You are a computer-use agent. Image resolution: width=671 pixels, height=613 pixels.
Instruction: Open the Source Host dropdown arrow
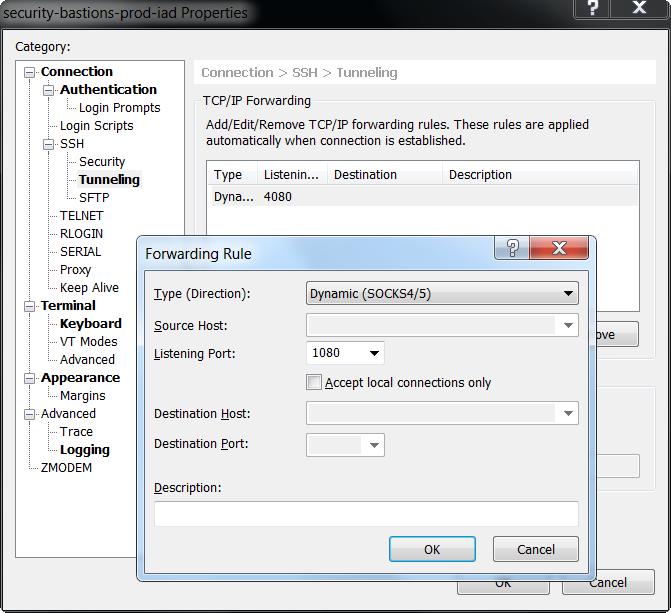pyautogui.click(x=568, y=325)
